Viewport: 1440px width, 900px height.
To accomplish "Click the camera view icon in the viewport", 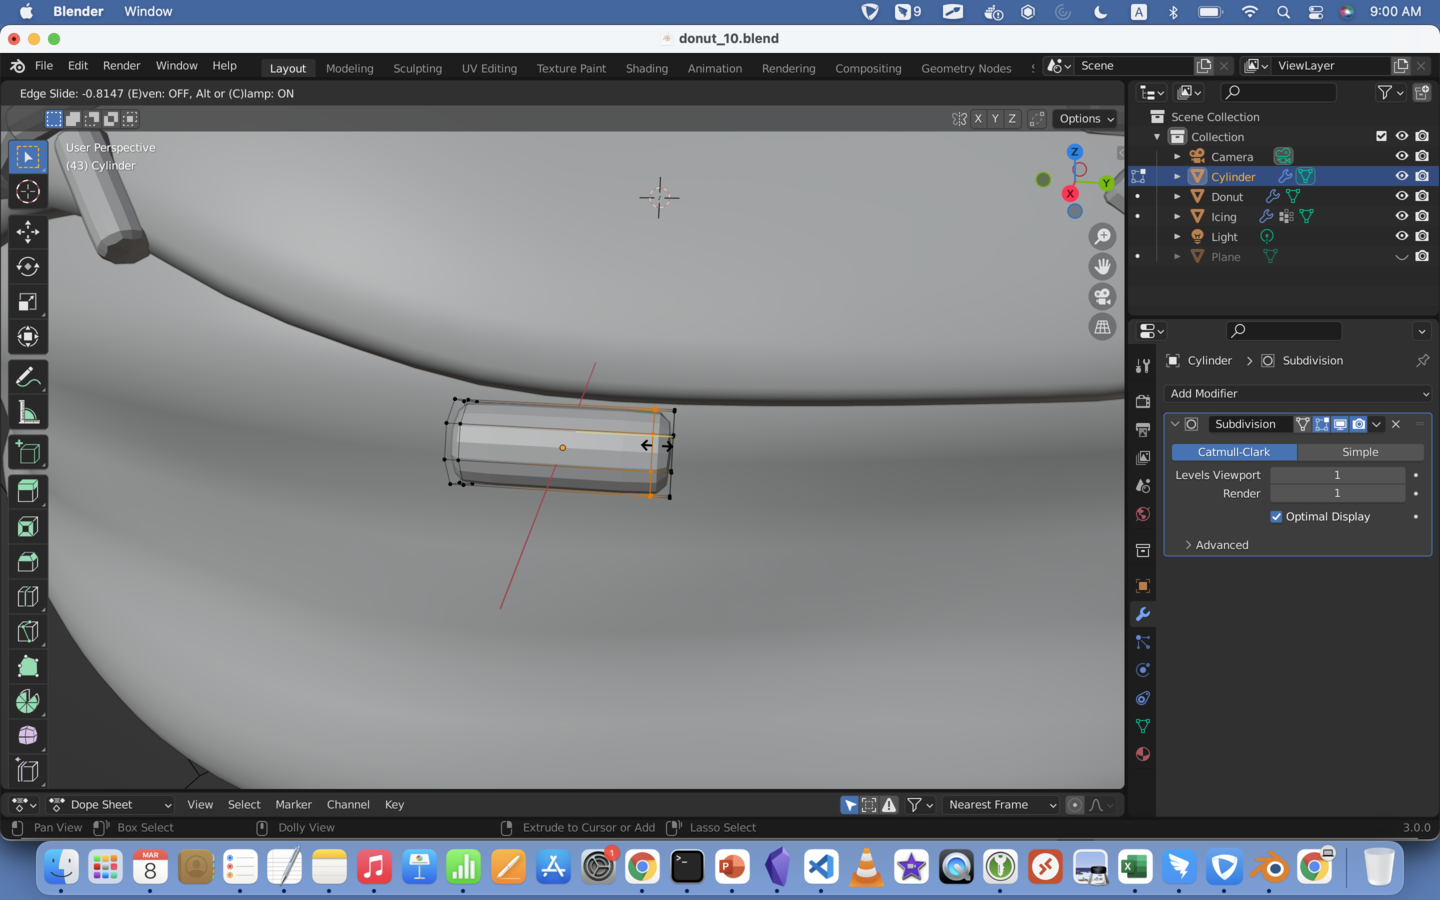I will pos(1102,297).
